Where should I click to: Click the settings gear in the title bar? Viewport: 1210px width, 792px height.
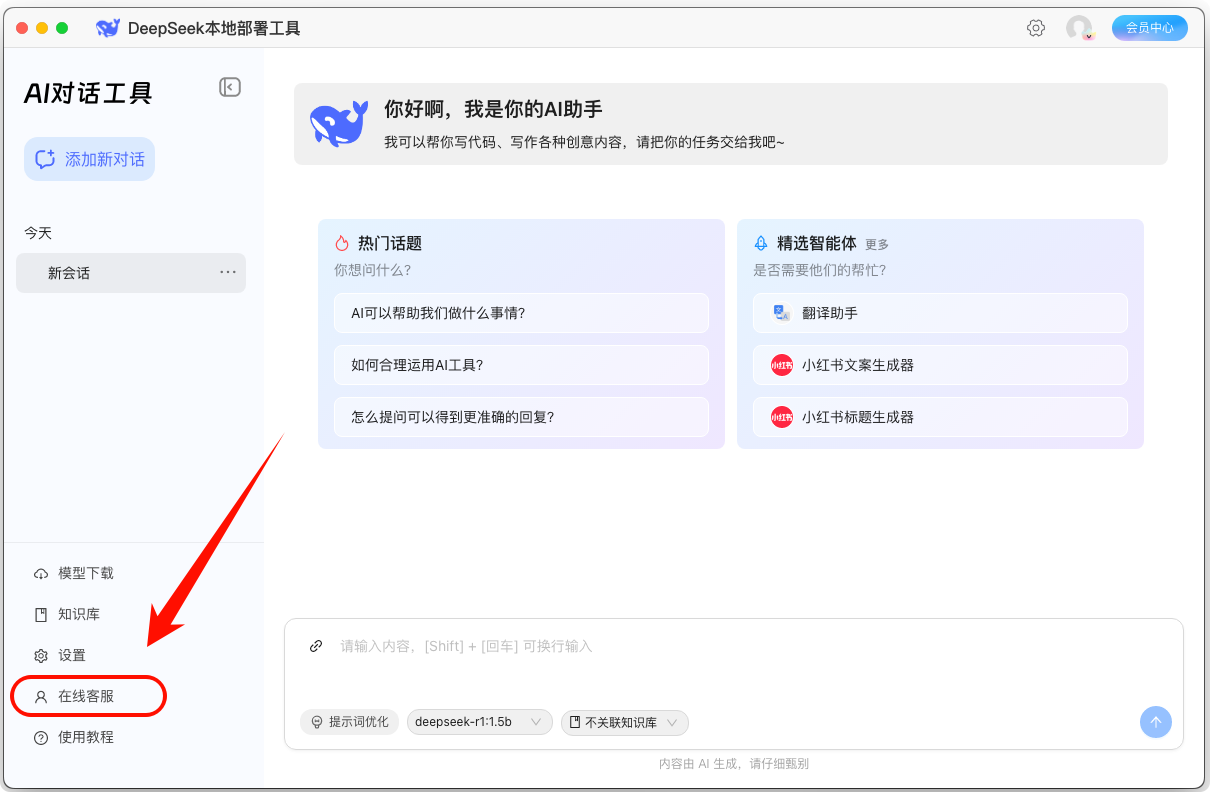(1036, 28)
